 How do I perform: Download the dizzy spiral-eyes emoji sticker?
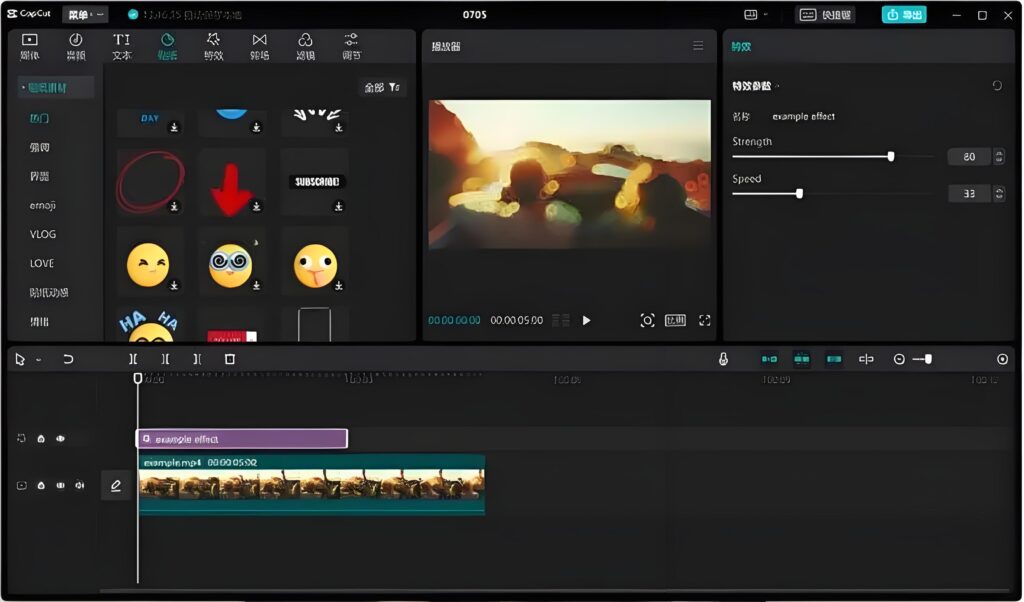(x=257, y=285)
